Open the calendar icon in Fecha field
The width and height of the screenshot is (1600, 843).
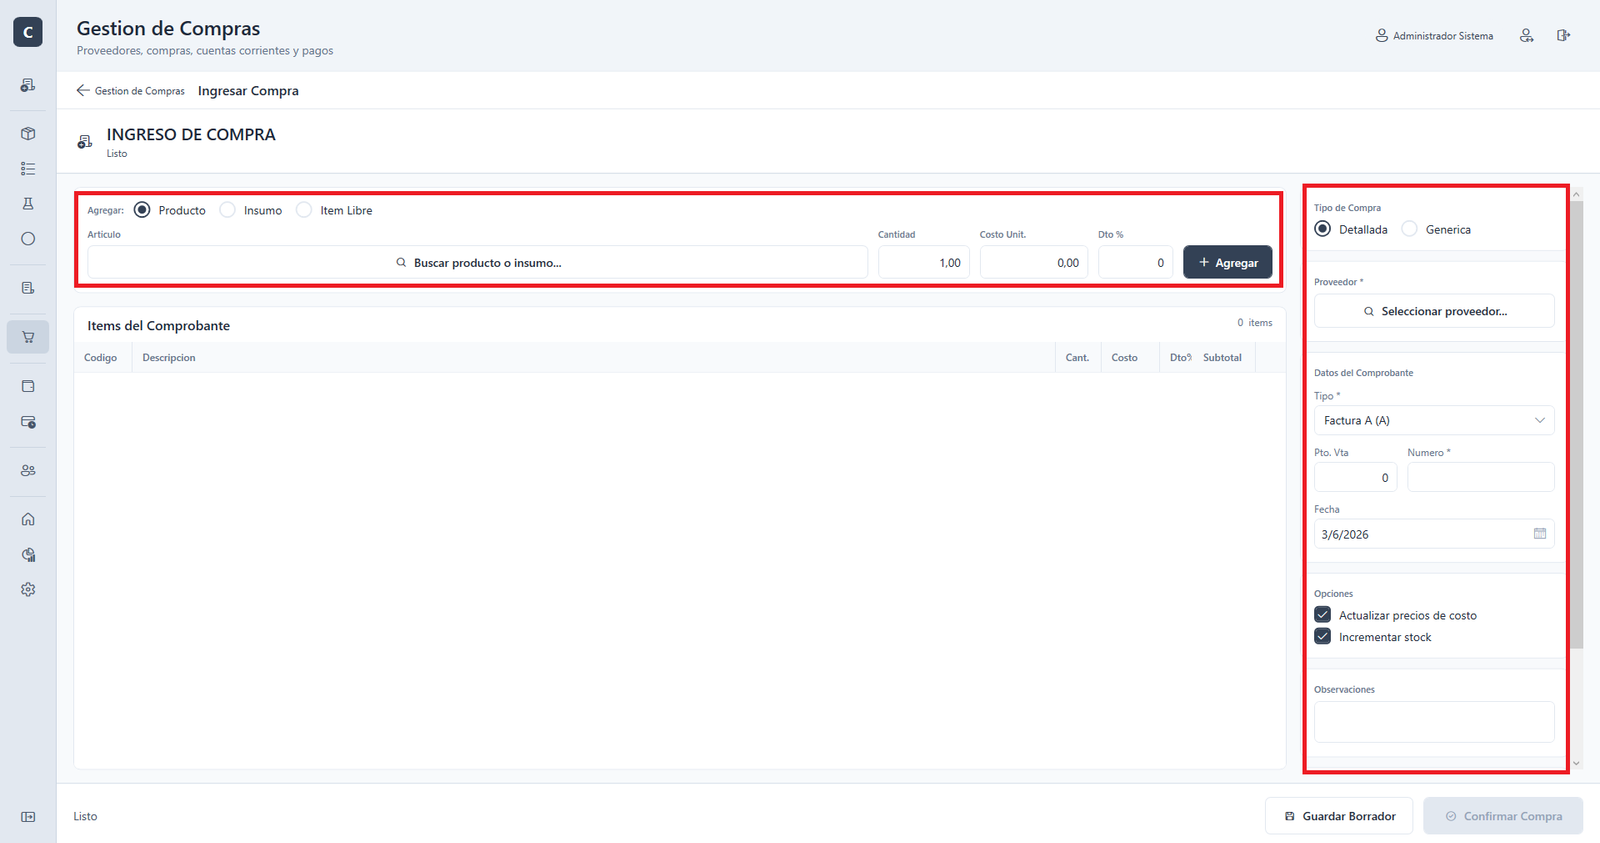point(1540,534)
